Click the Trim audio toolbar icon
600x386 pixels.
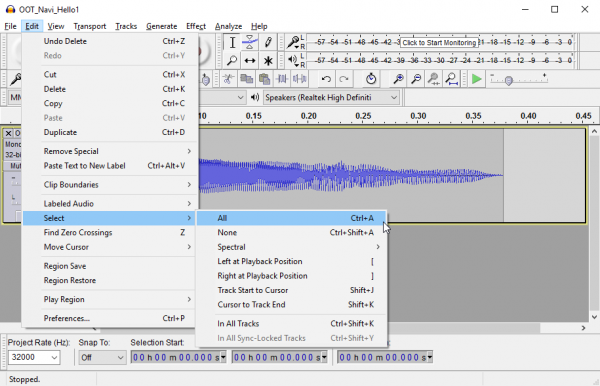[x=282, y=79]
